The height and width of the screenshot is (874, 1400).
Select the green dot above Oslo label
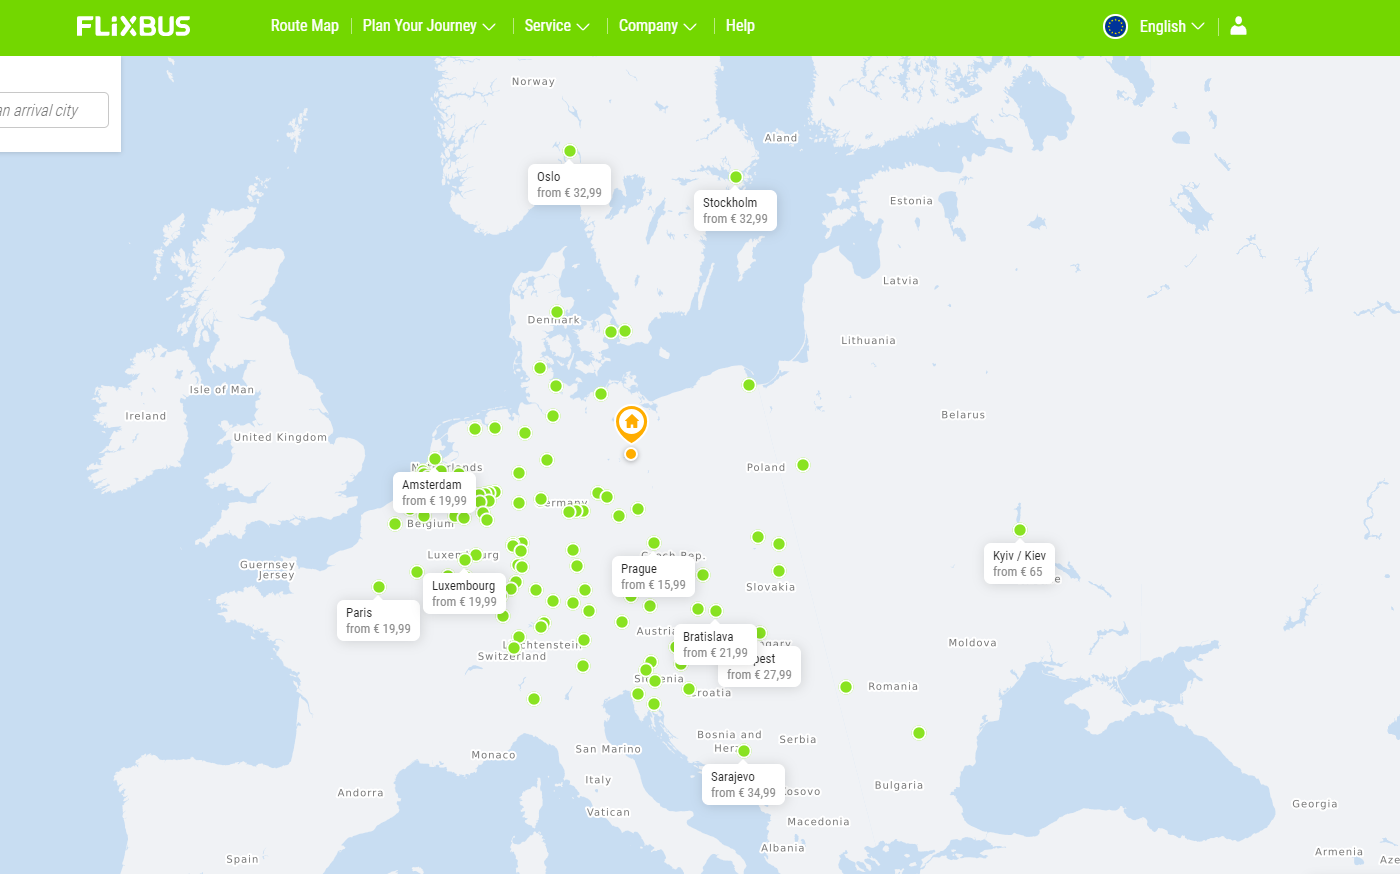tap(570, 152)
